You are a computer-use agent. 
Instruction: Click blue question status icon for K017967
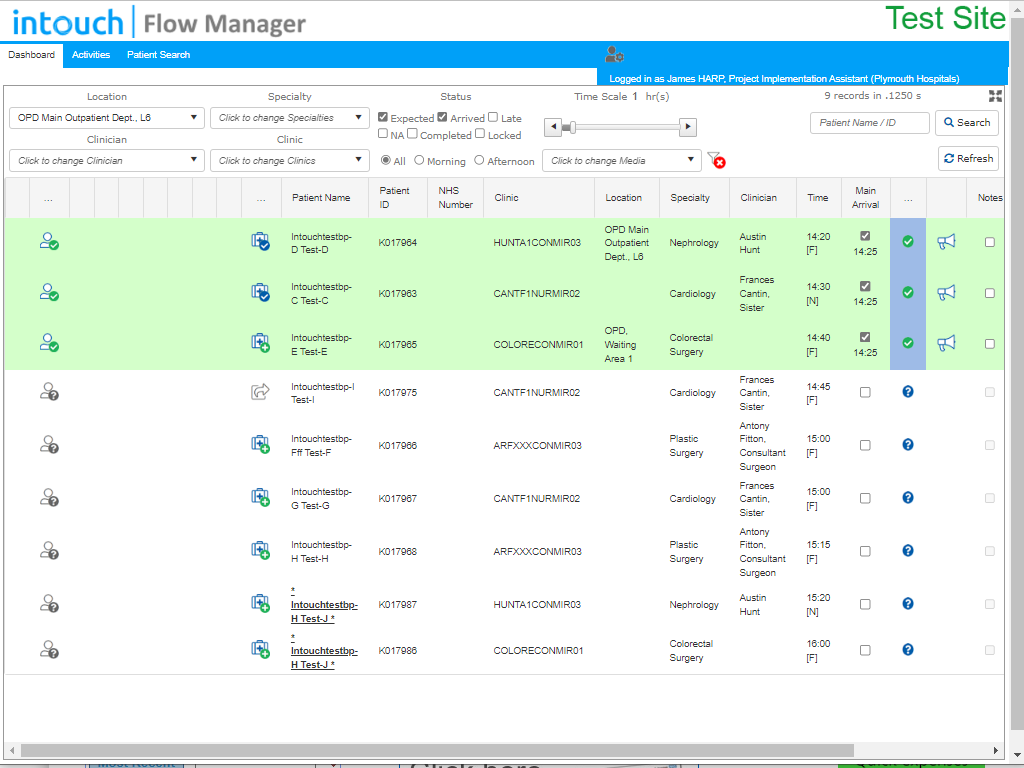click(908, 497)
